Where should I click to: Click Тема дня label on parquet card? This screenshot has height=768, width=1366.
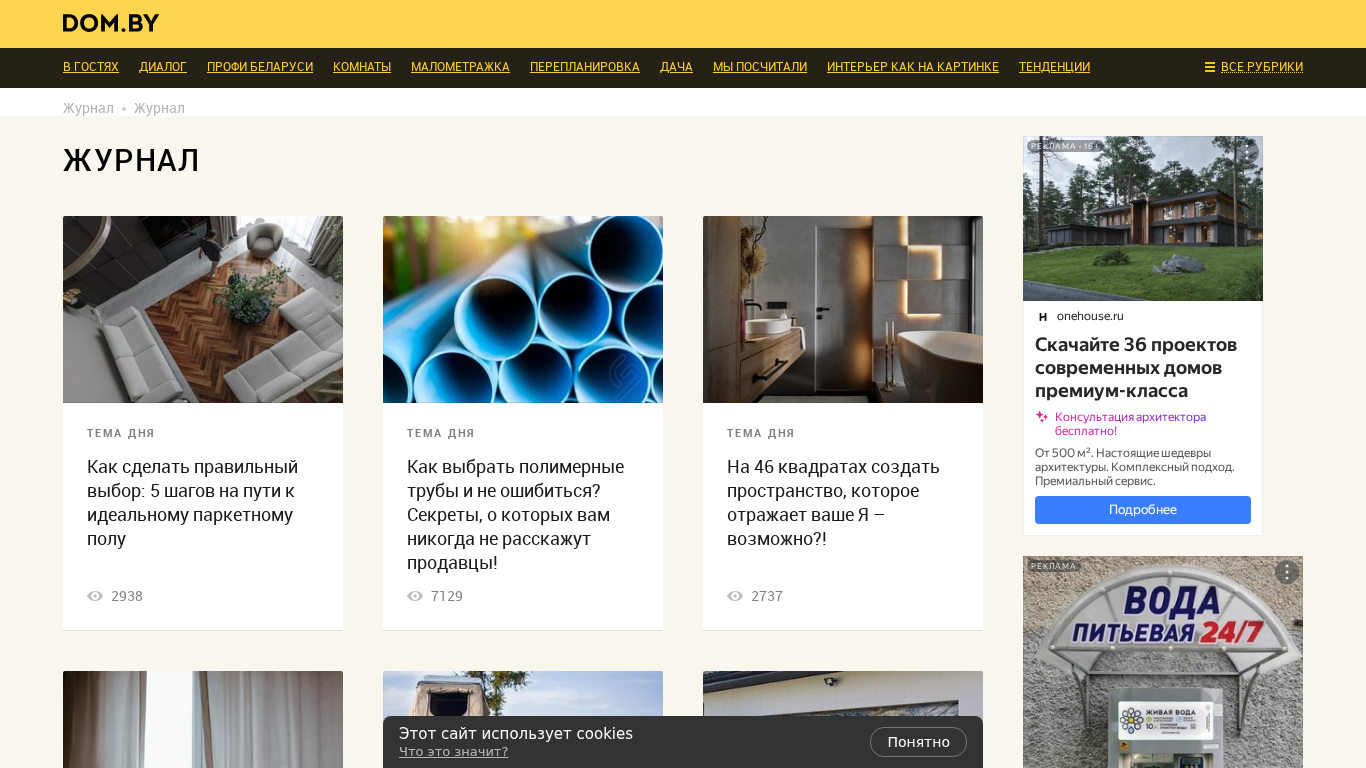[121, 434]
